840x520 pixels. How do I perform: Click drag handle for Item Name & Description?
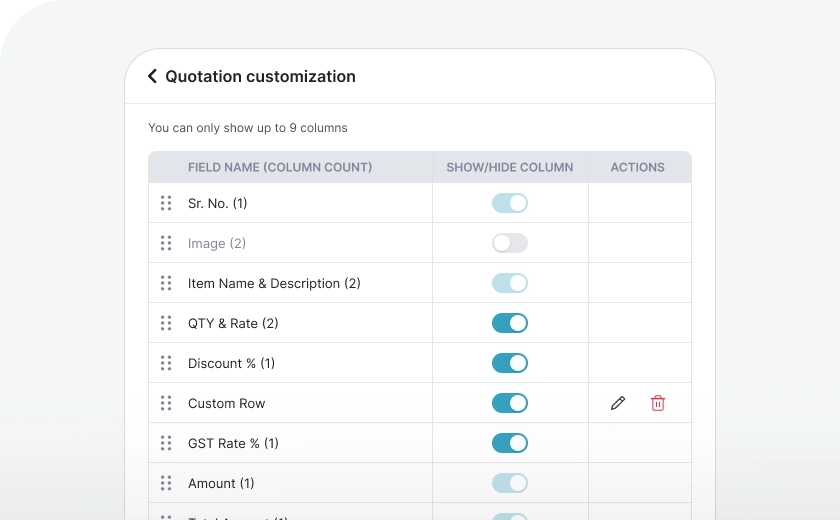tap(166, 283)
